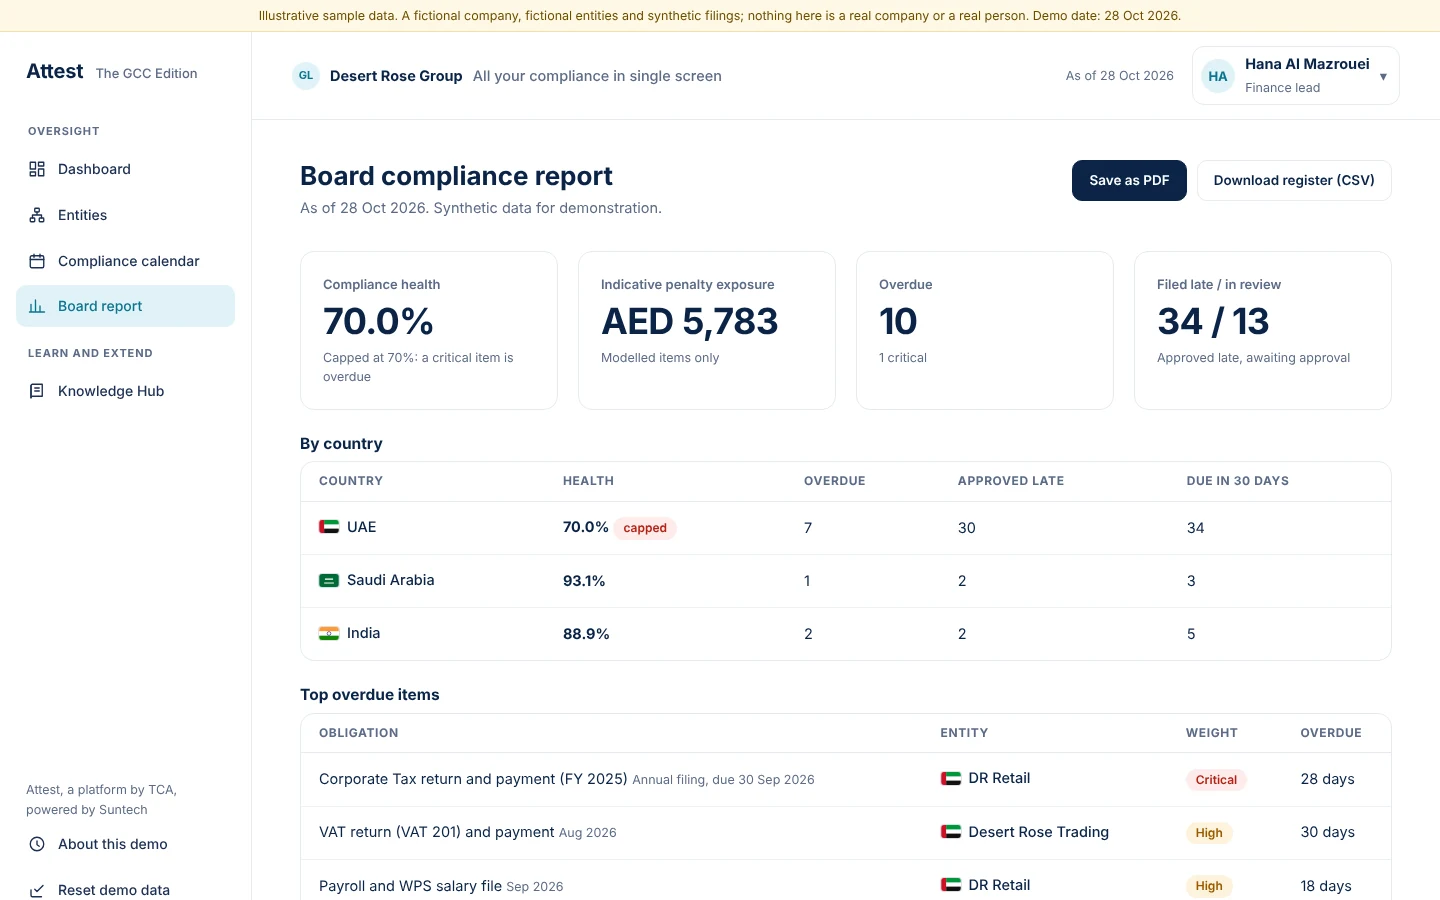Click the About this demo clock icon
Viewport: 1440px width, 900px height.
click(x=37, y=844)
